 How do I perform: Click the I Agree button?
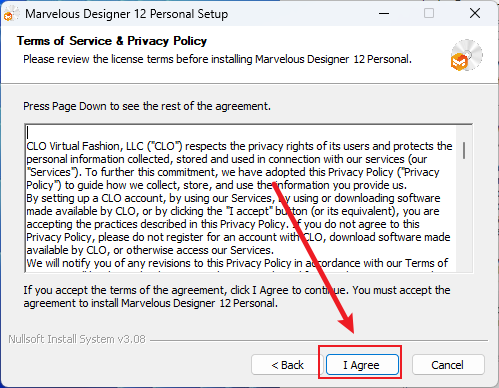362,365
